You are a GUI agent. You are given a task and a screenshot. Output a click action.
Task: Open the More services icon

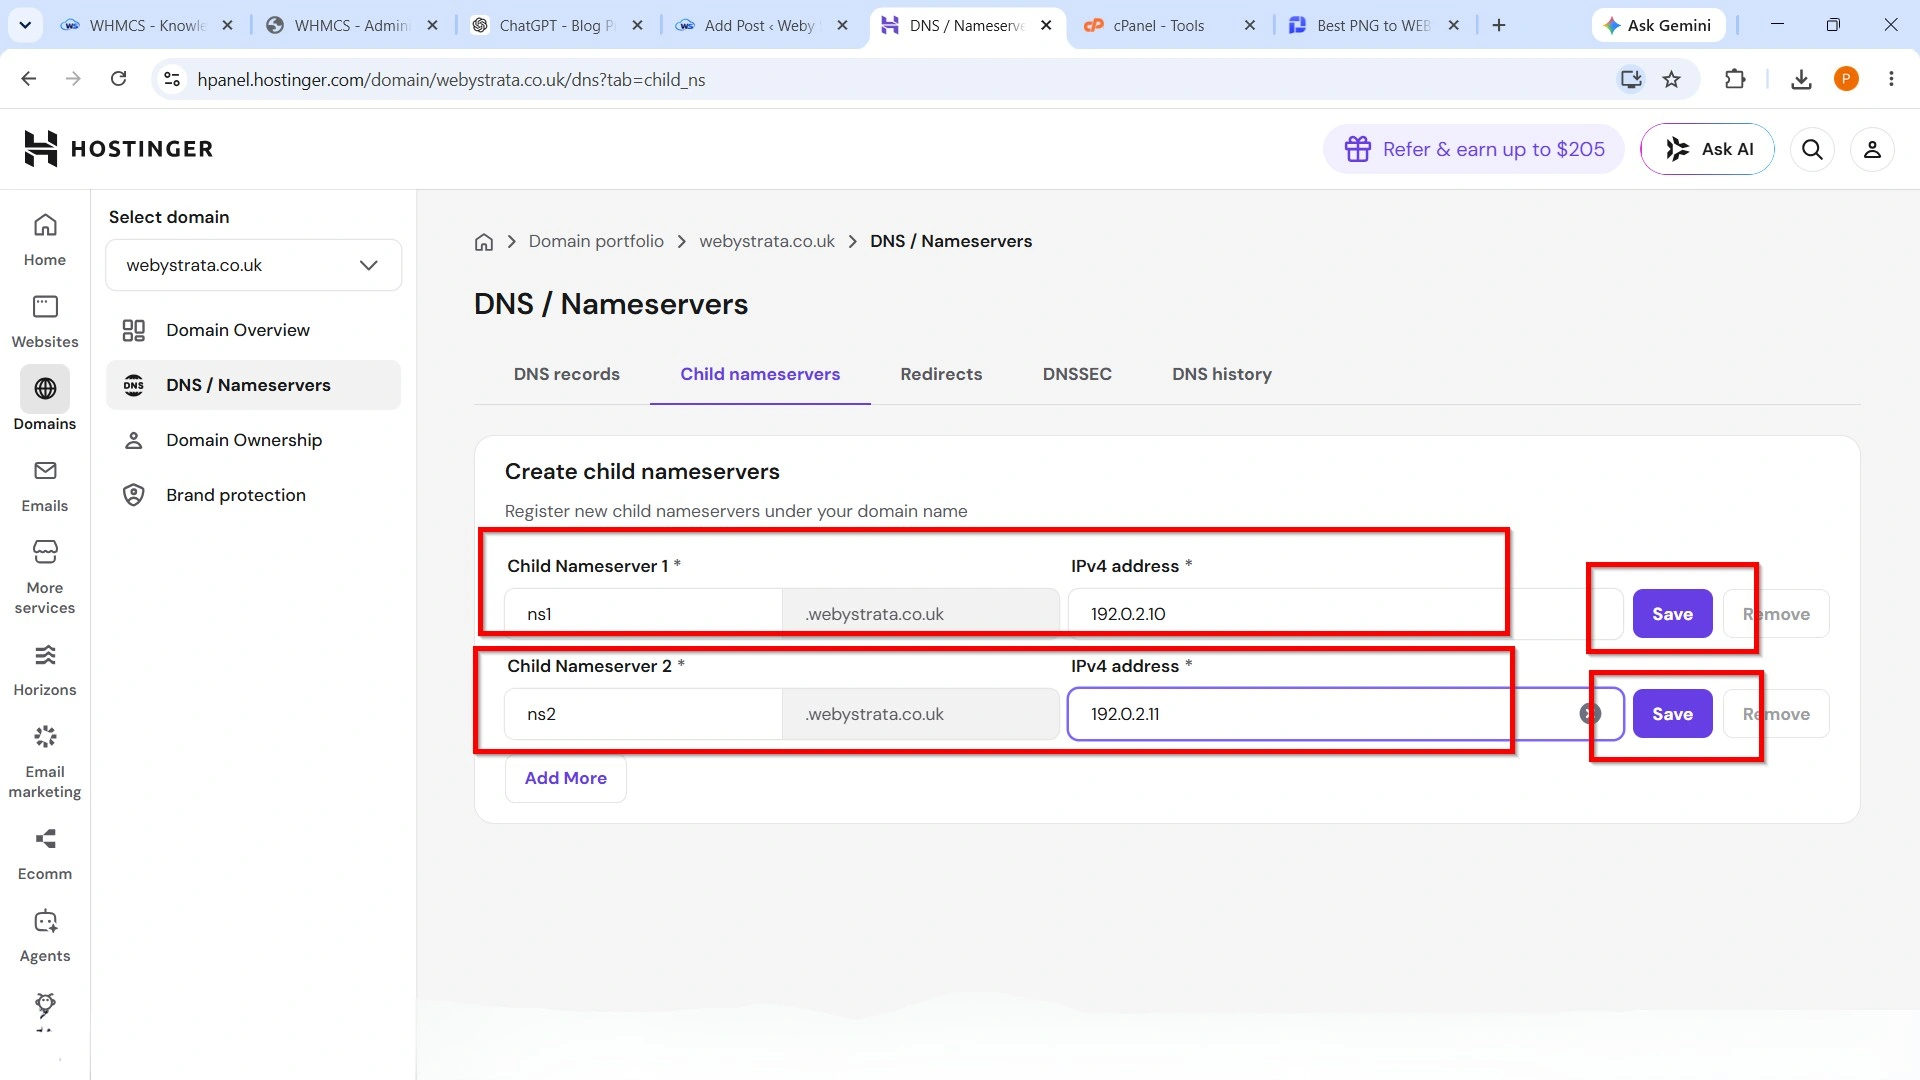[45, 552]
